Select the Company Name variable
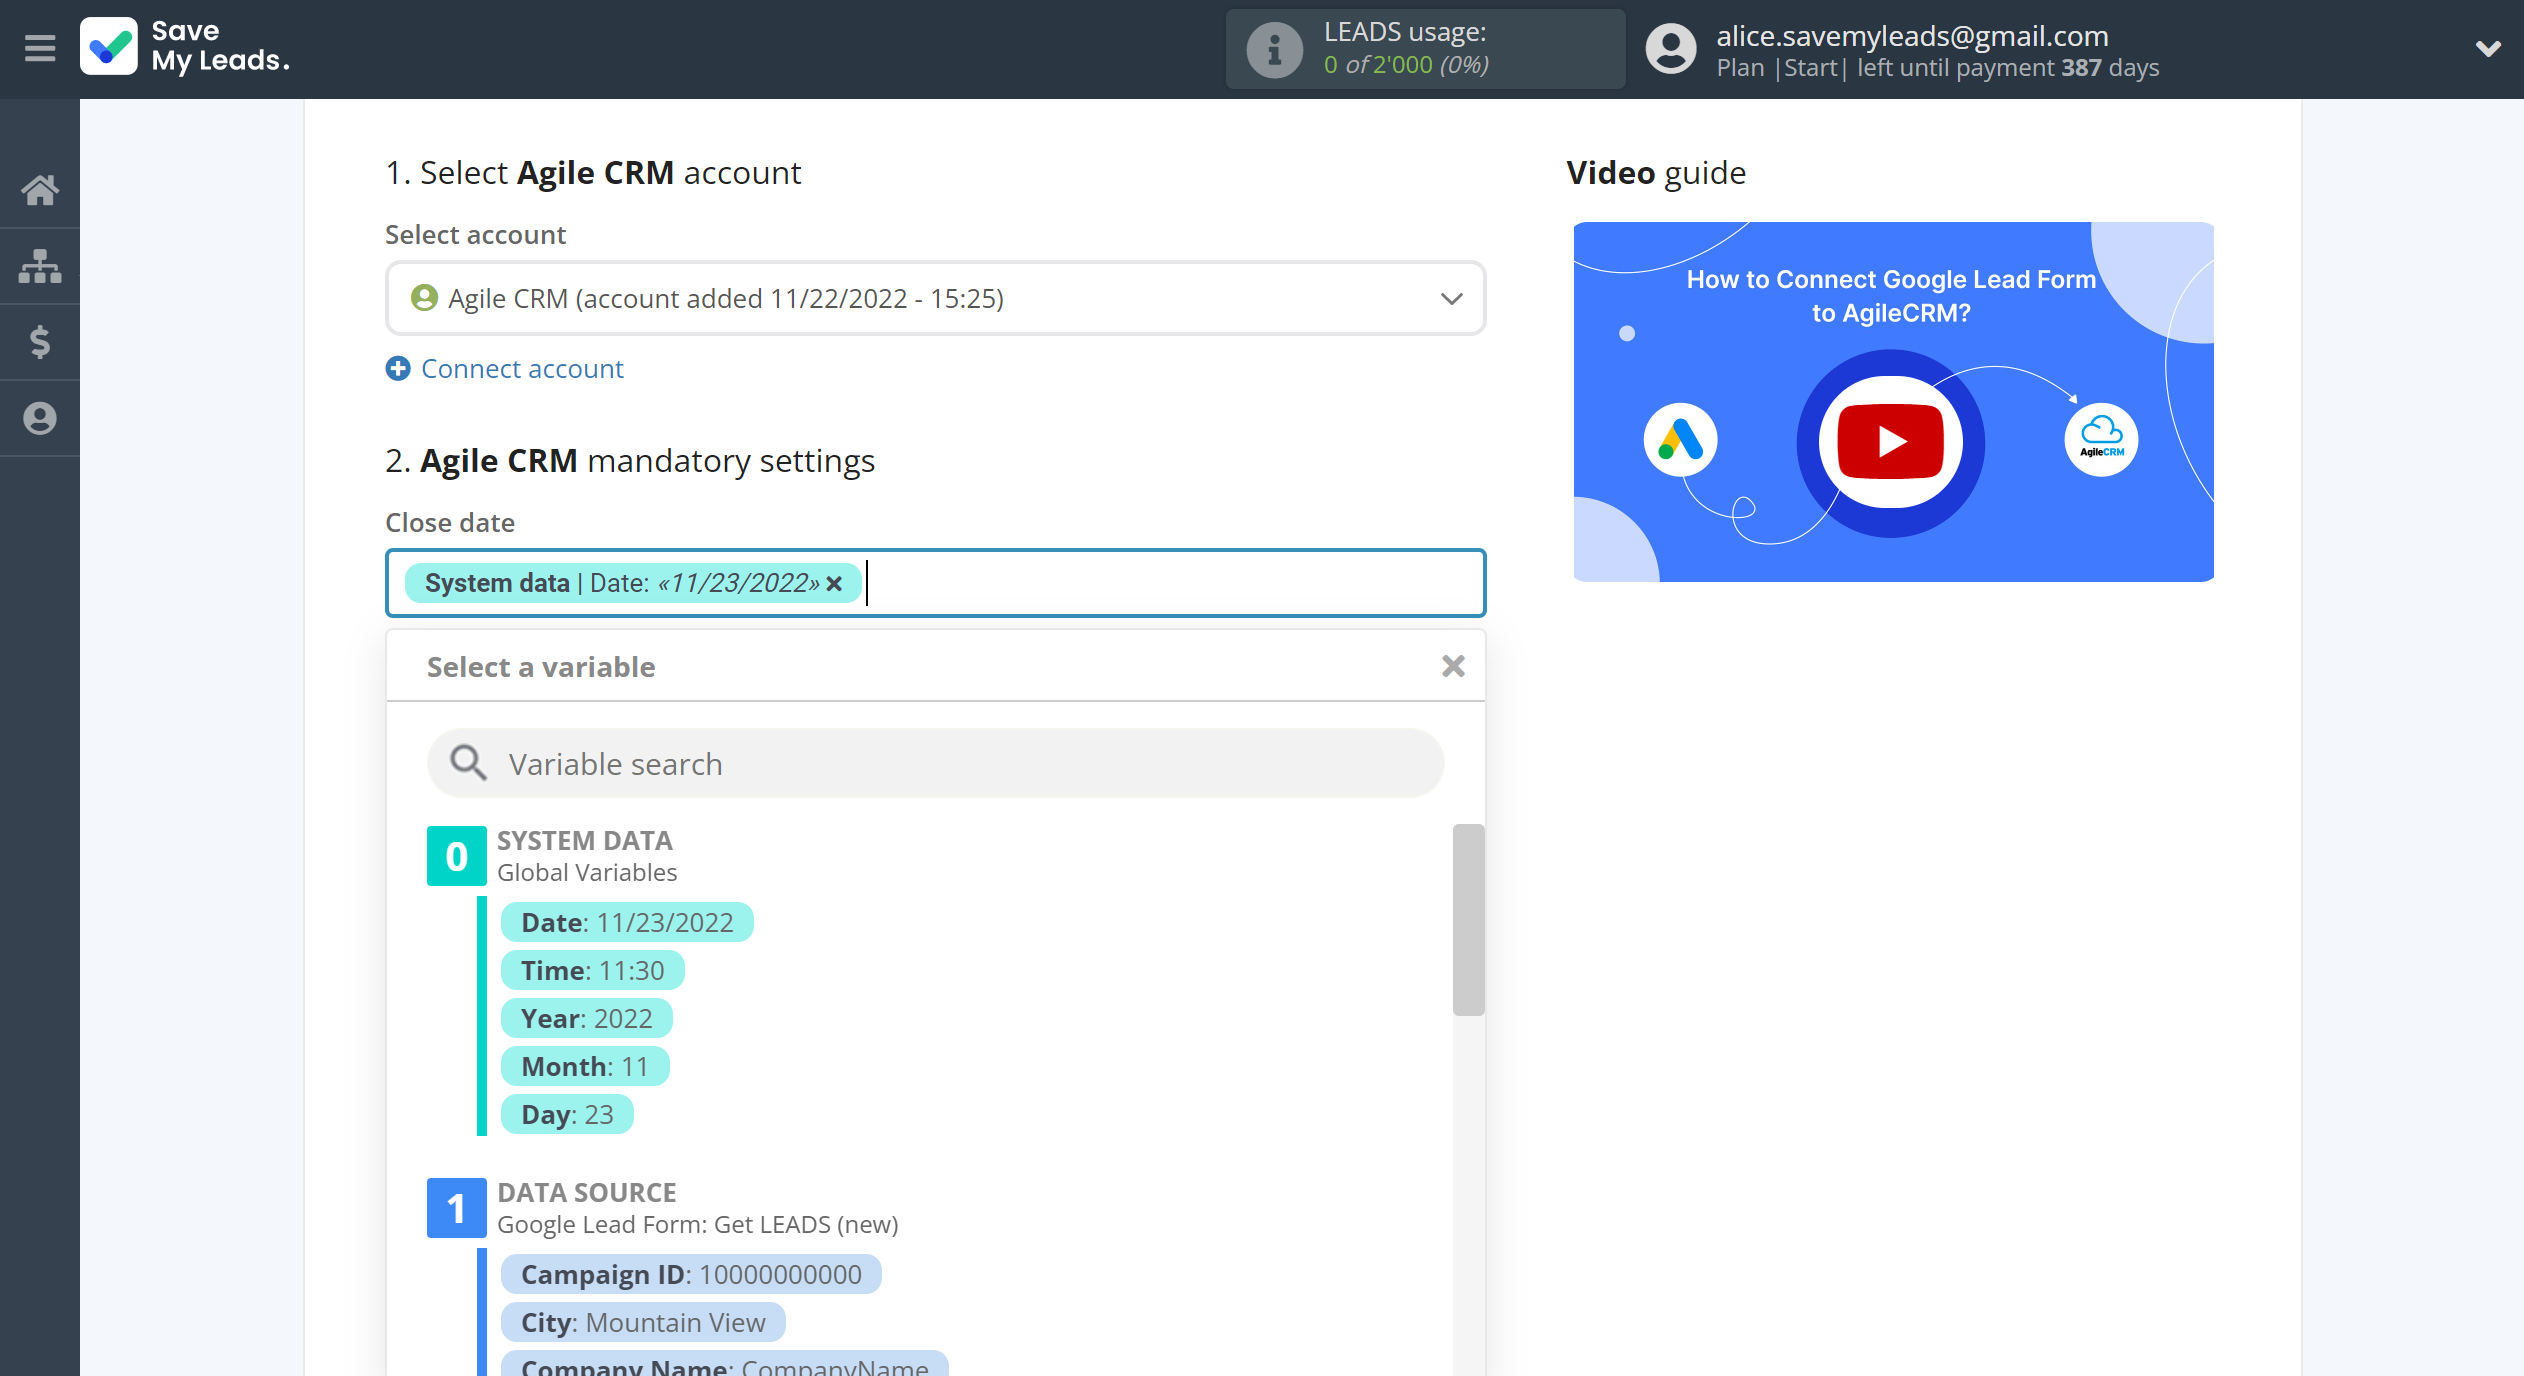 (725, 1364)
